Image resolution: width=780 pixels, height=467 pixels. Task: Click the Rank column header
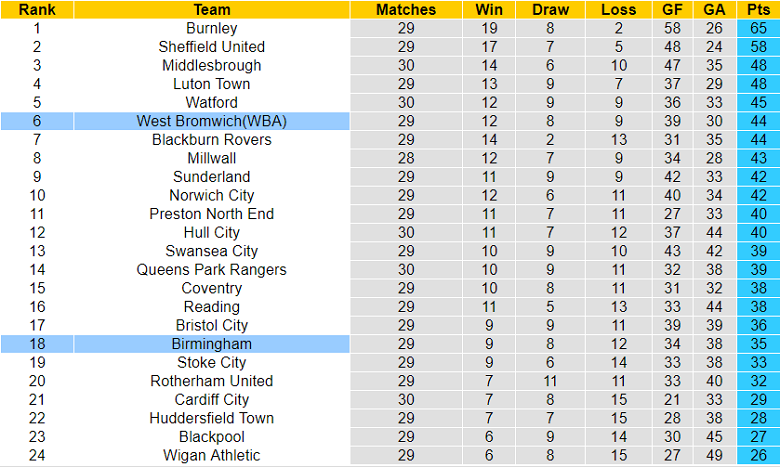click(37, 10)
